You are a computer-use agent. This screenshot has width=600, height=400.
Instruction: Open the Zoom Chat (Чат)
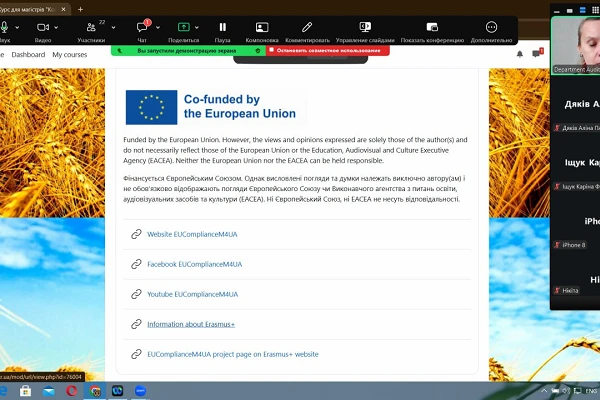click(x=142, y=27)
